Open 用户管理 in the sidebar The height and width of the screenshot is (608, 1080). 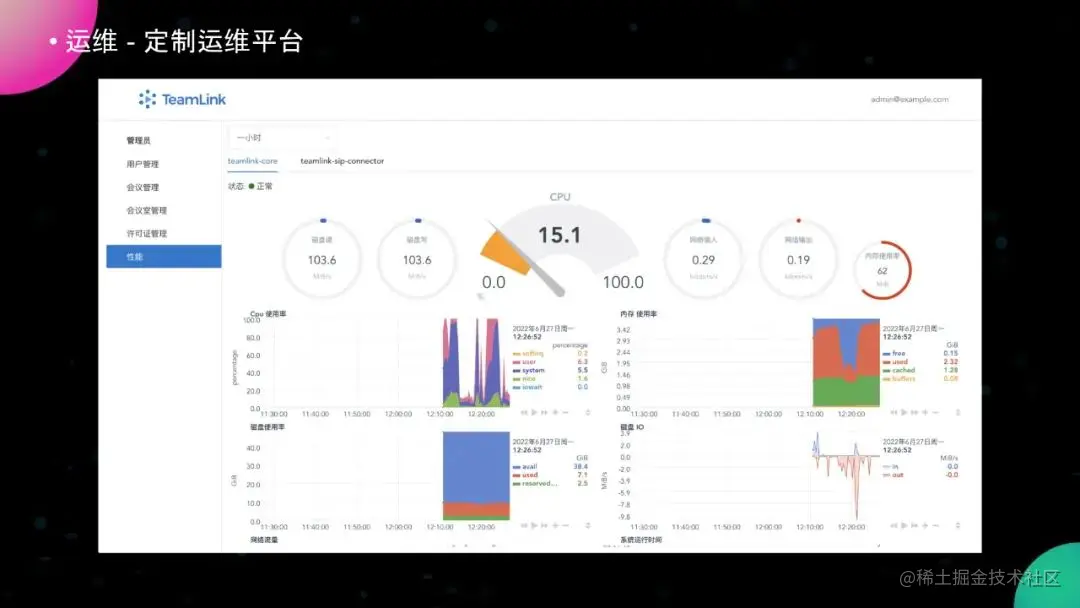coord(143,164)
